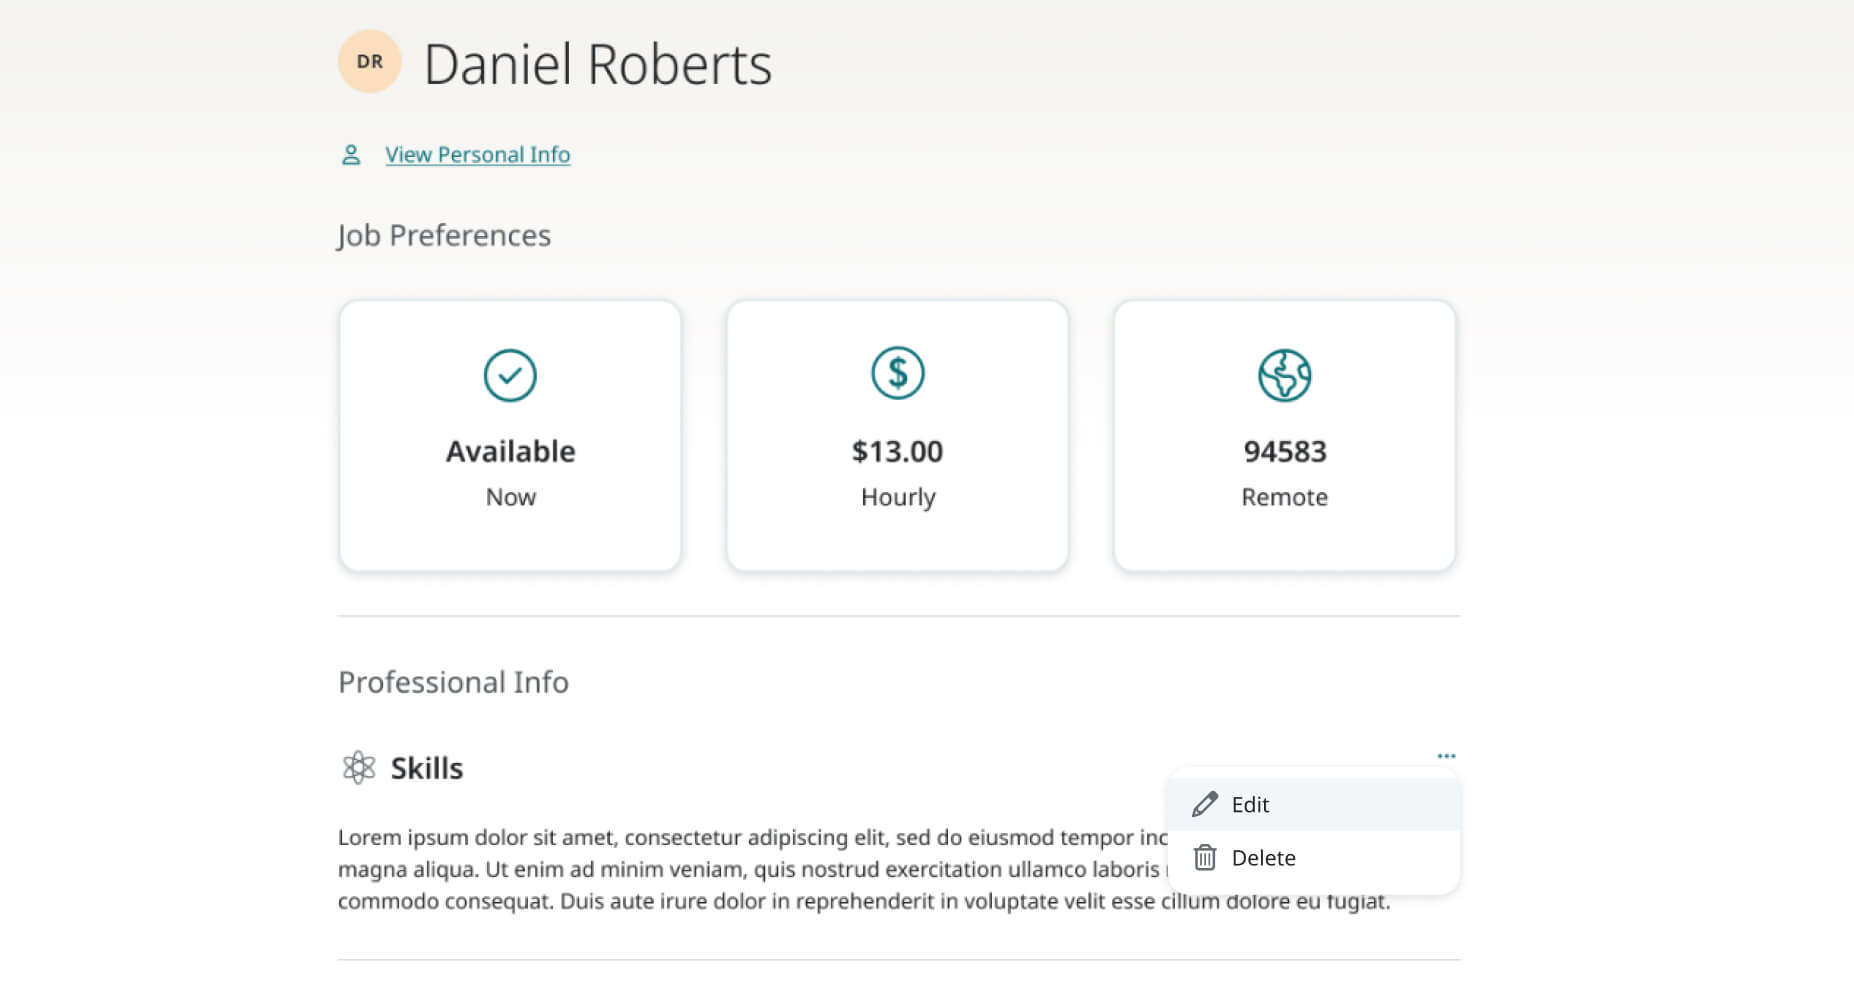This screenshot has height=986, width=1854.
Task: Click the atom icon next to Skills
Action: pos(358,768)
